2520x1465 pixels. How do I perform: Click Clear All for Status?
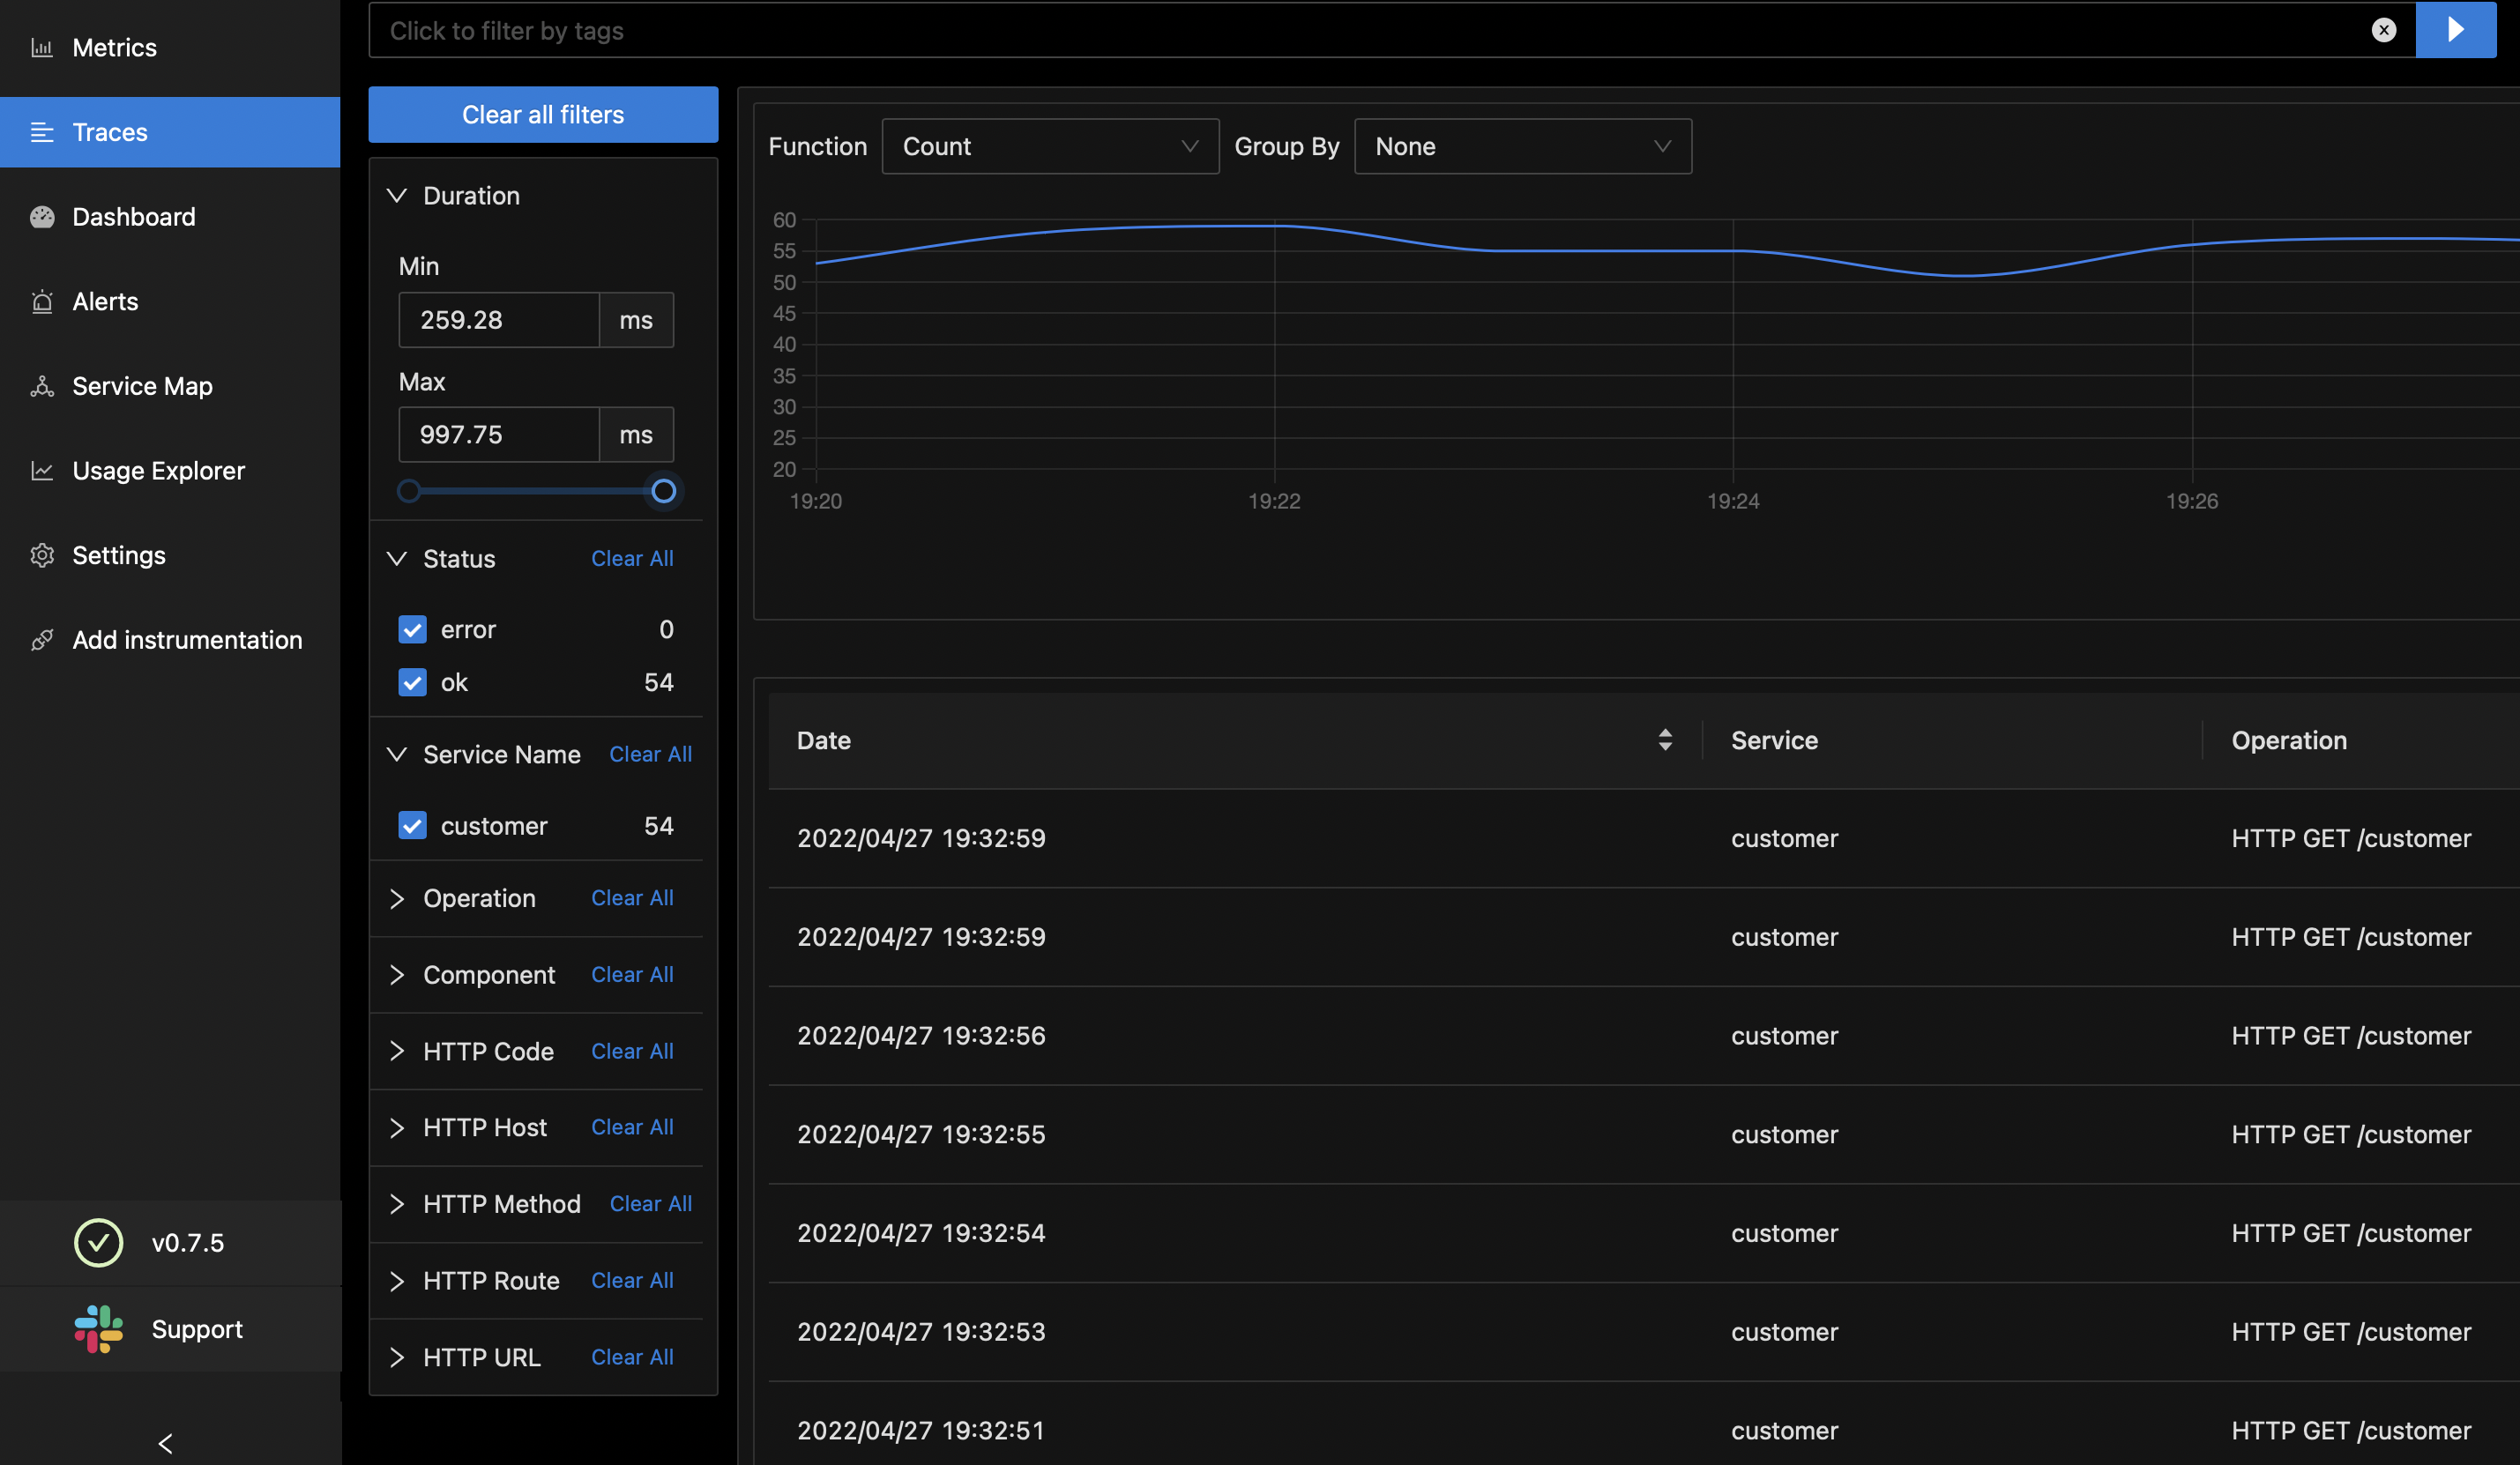[x=632, y=558]
